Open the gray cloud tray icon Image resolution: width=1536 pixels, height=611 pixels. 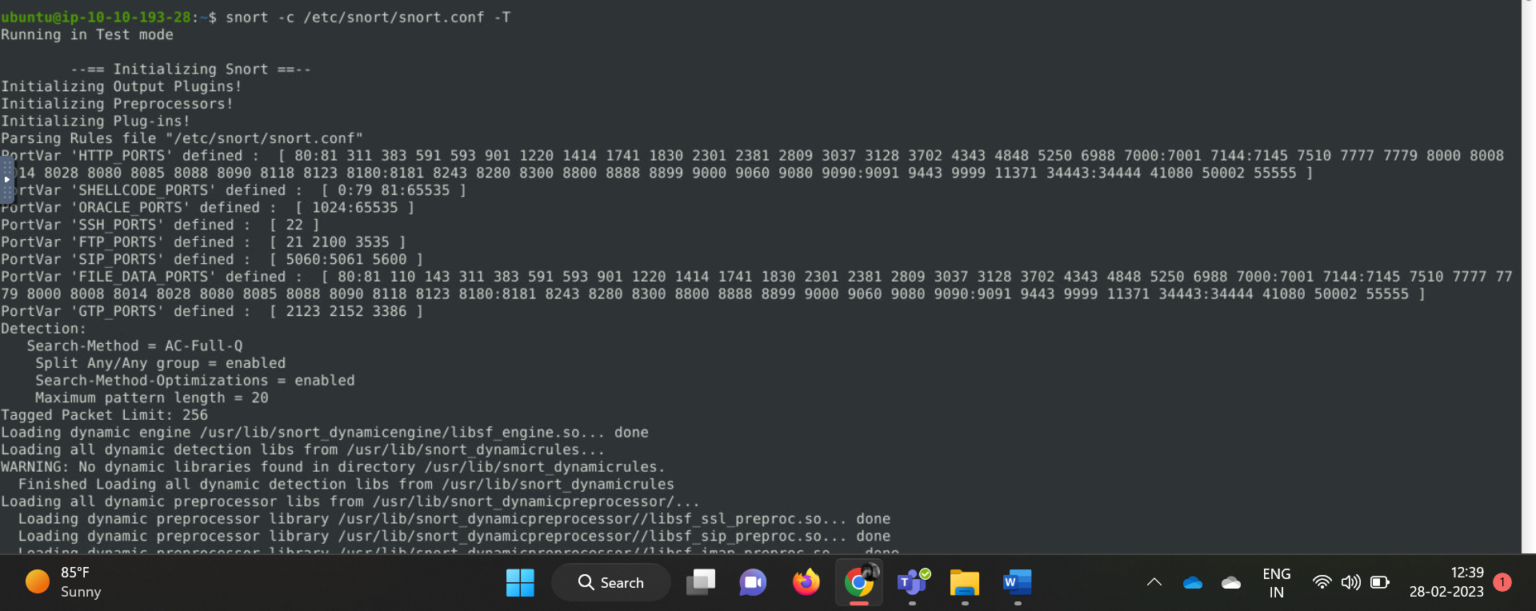click(x=1231, y=582)
